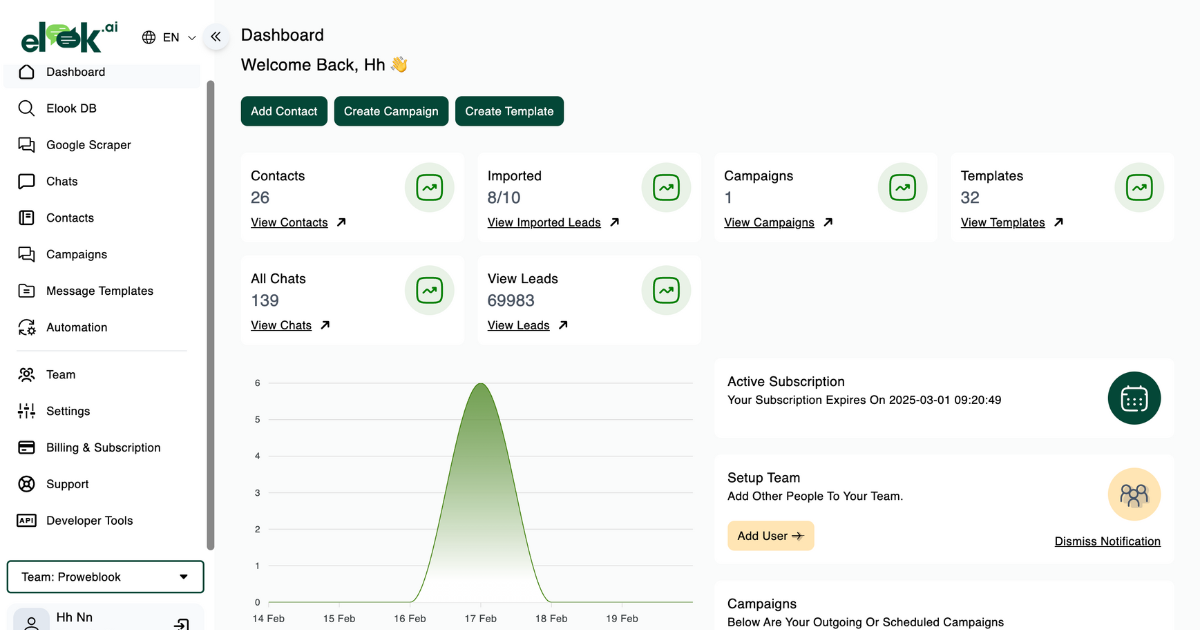Screen dimensions: 1200x630
Task: Click the All Chats card trend icon
Action: click(x=429, y=290)
